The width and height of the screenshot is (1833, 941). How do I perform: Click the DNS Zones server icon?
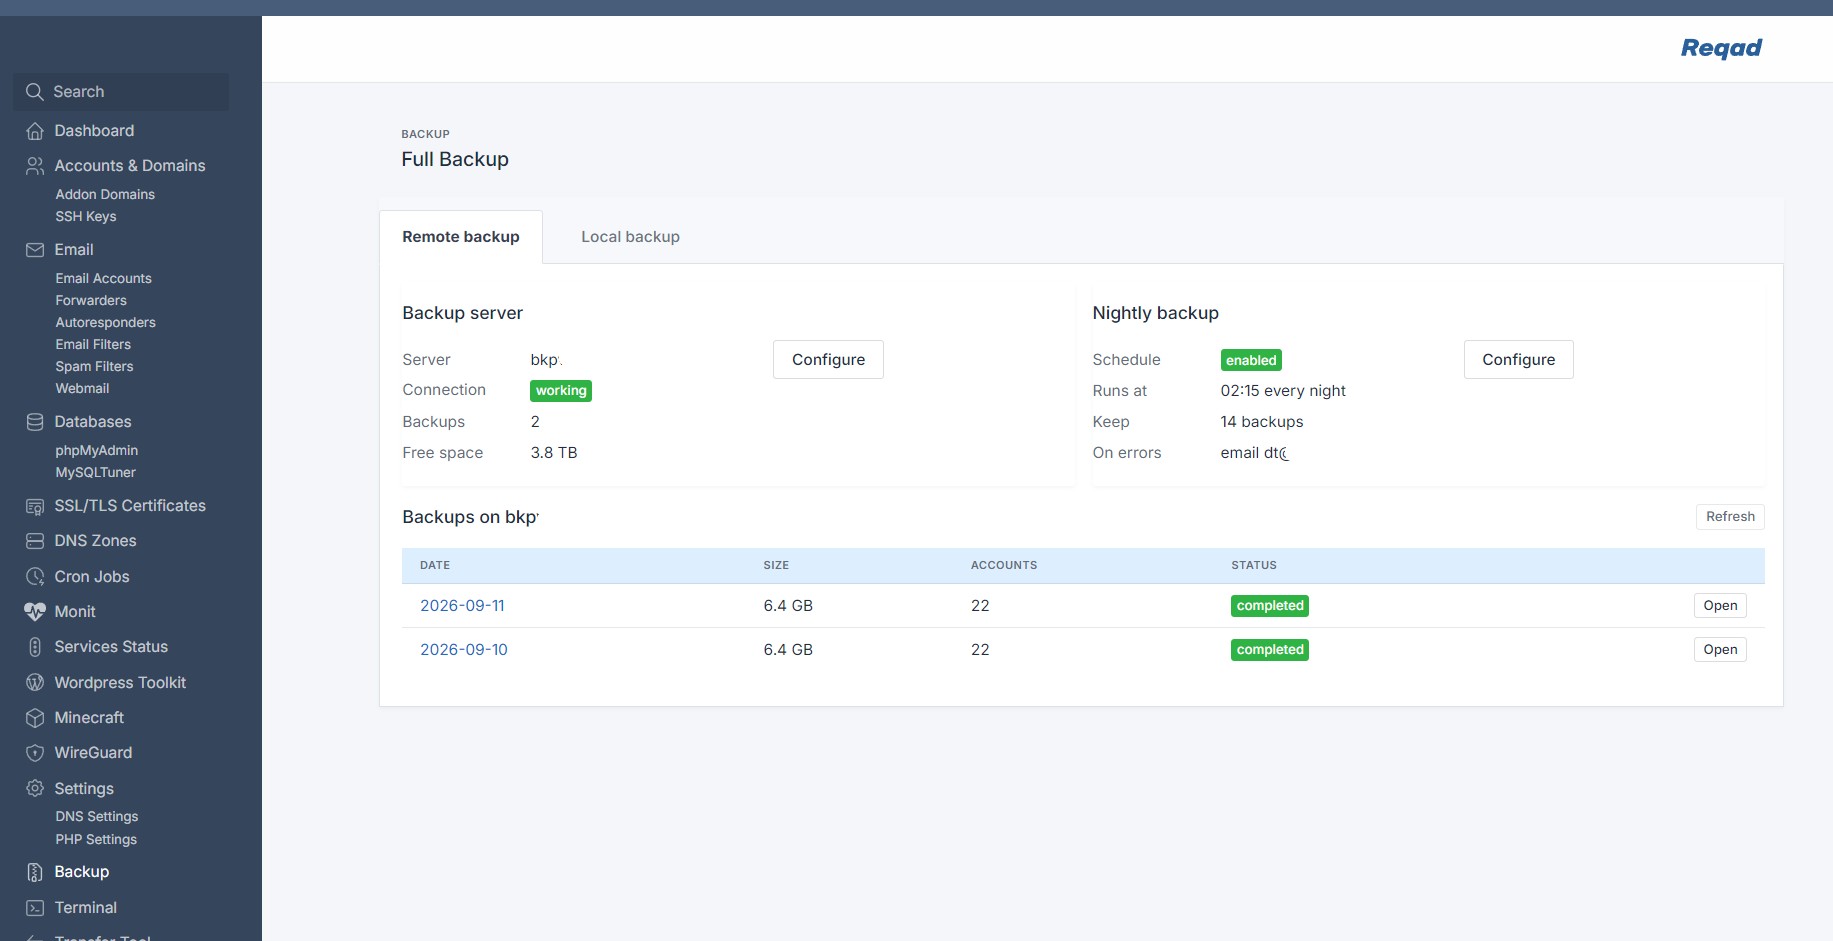[x=35, y=541]
